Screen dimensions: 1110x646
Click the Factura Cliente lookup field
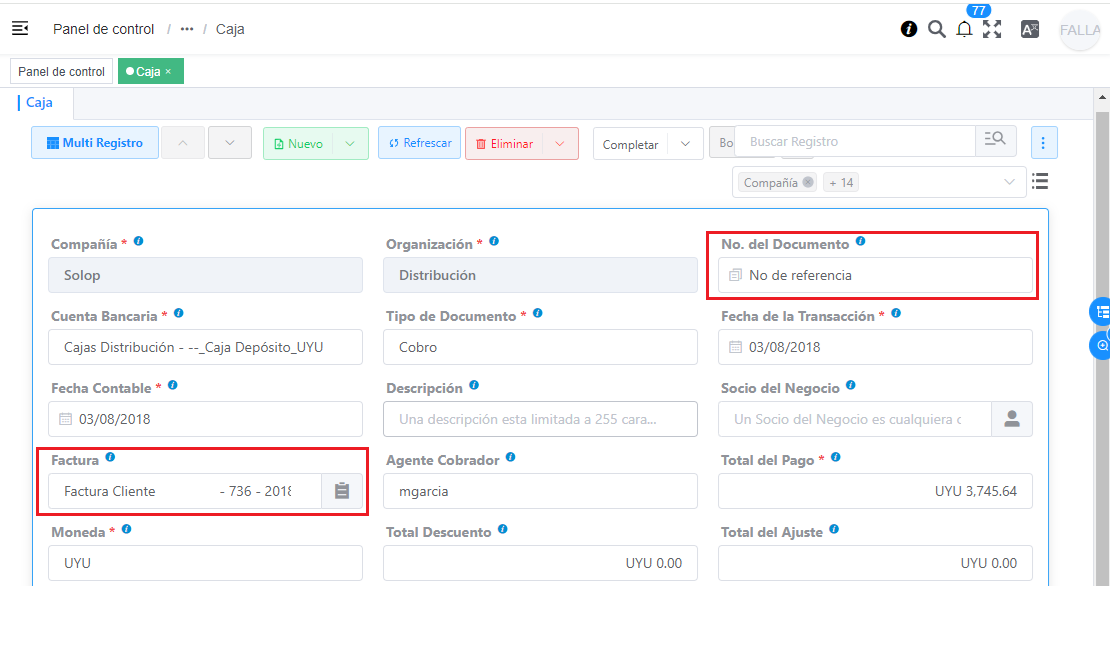(185, 491)
